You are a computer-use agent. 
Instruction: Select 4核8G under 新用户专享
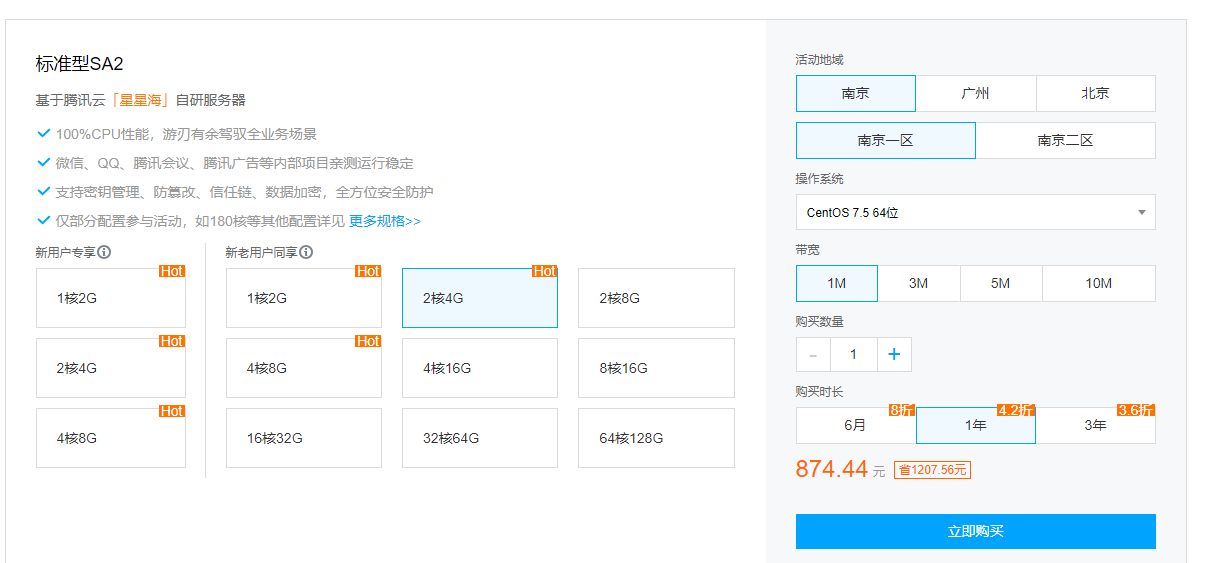coord(111,438)
